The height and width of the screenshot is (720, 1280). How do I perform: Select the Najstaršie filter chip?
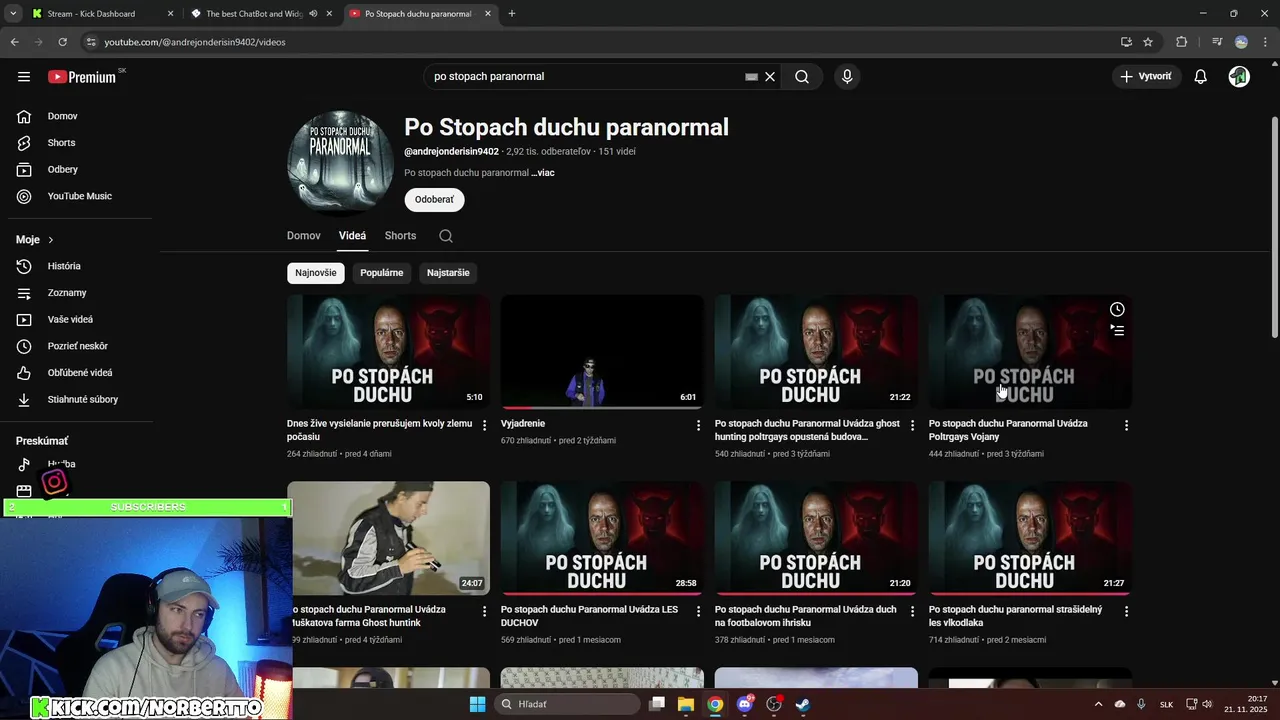(448, 273)
